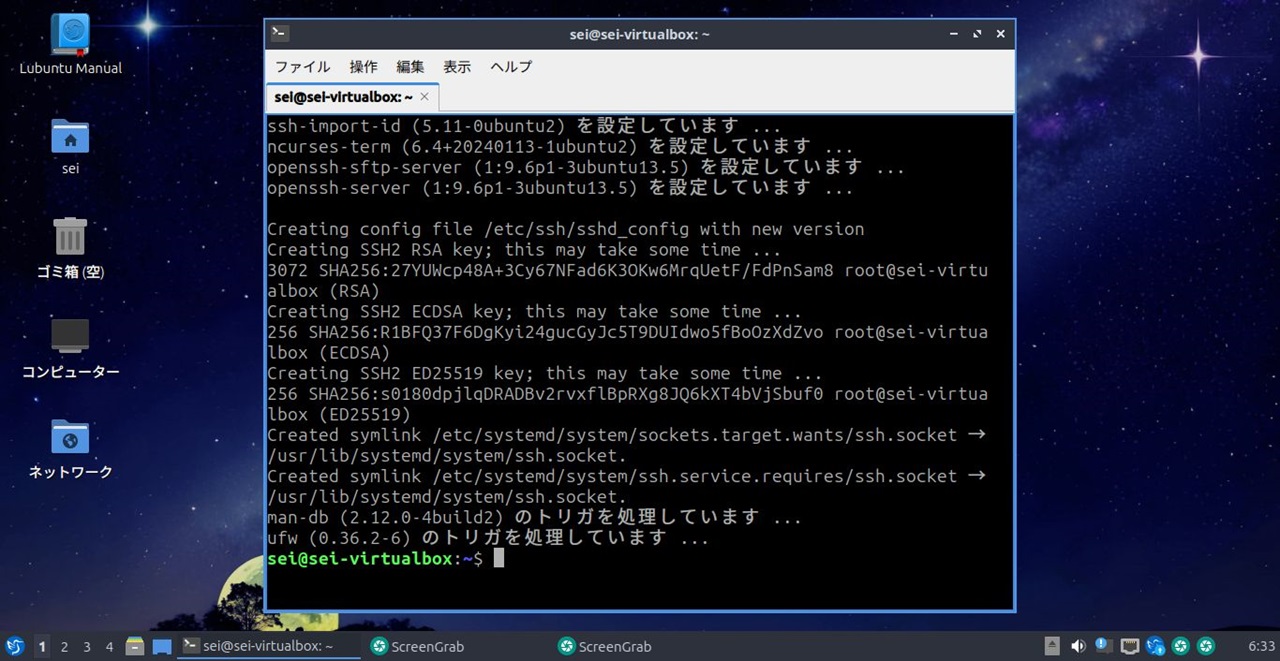Open the 表示 menu
Screen dimensions: 1280x661
point(457,67)
